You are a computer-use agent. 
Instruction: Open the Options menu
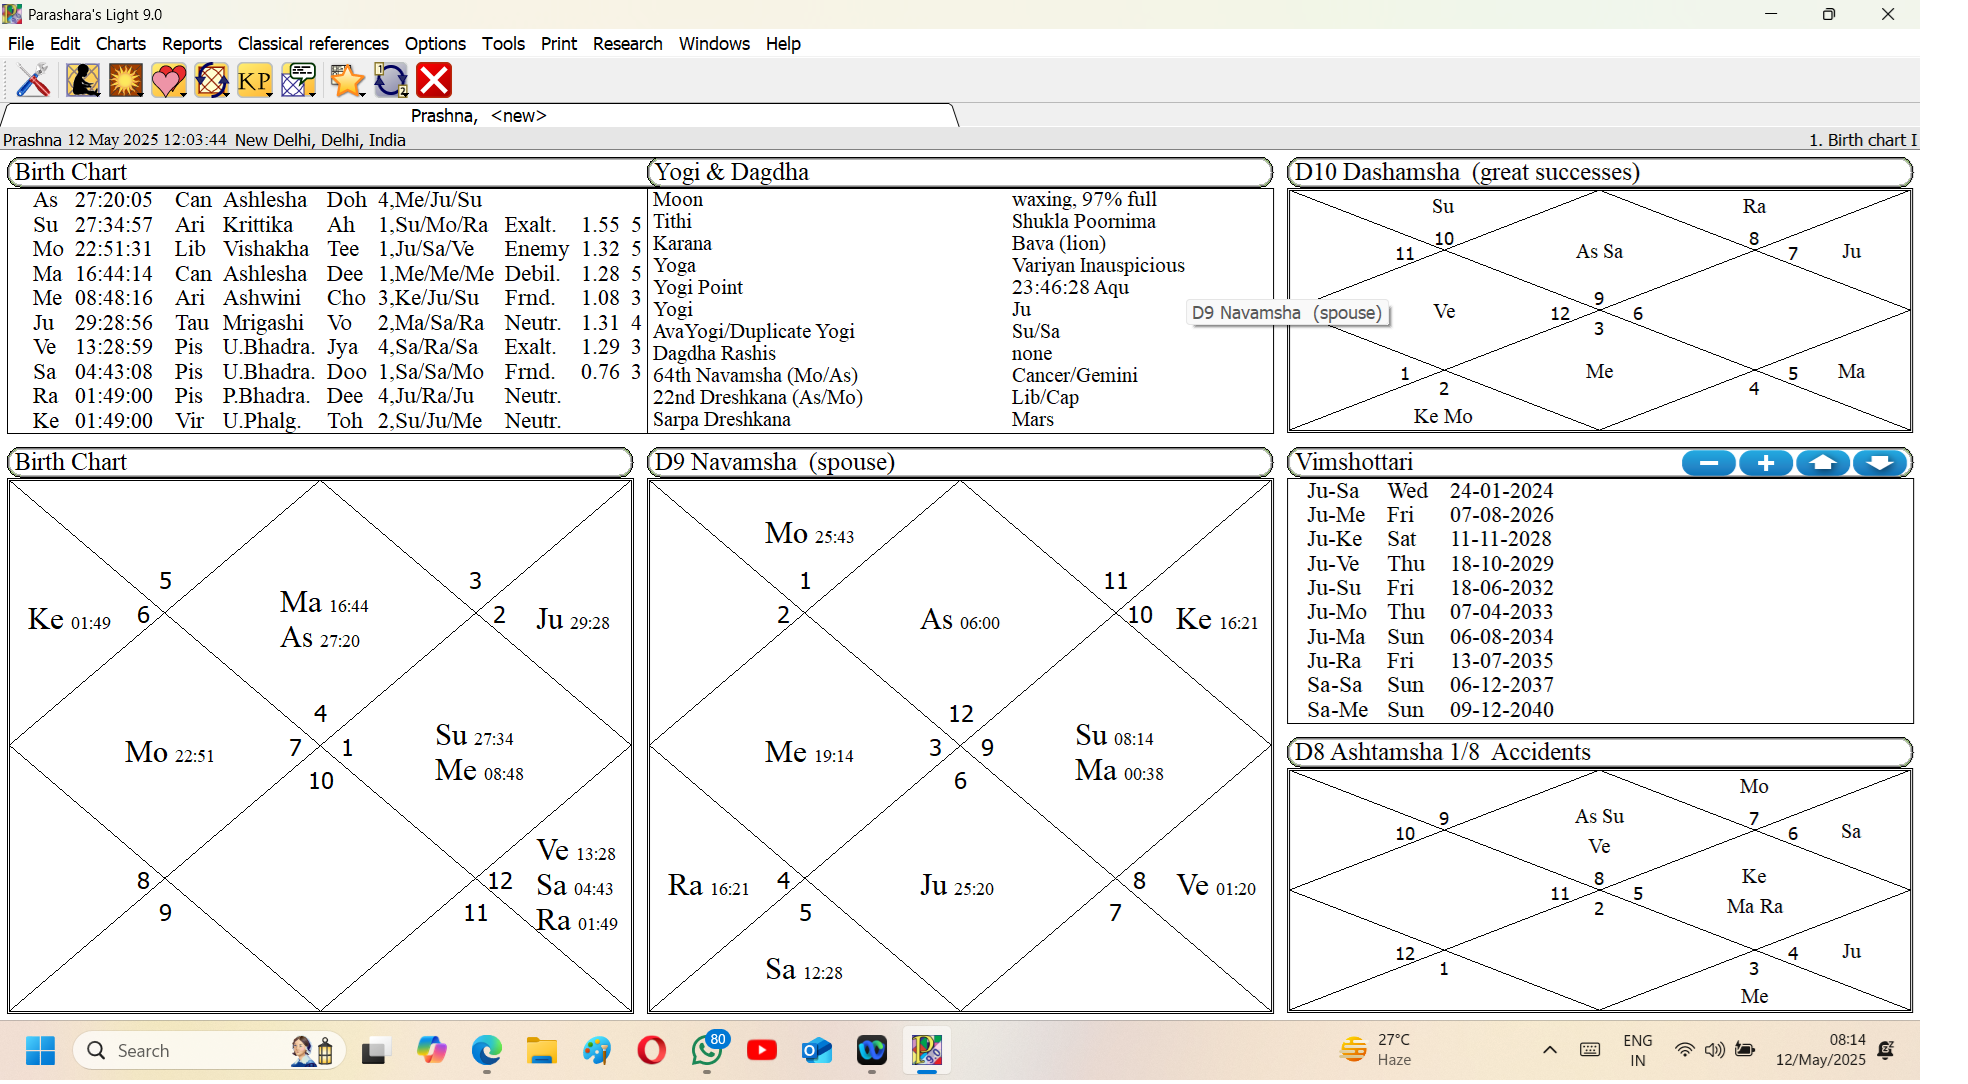pyautogui.click(x=435, y=44)
